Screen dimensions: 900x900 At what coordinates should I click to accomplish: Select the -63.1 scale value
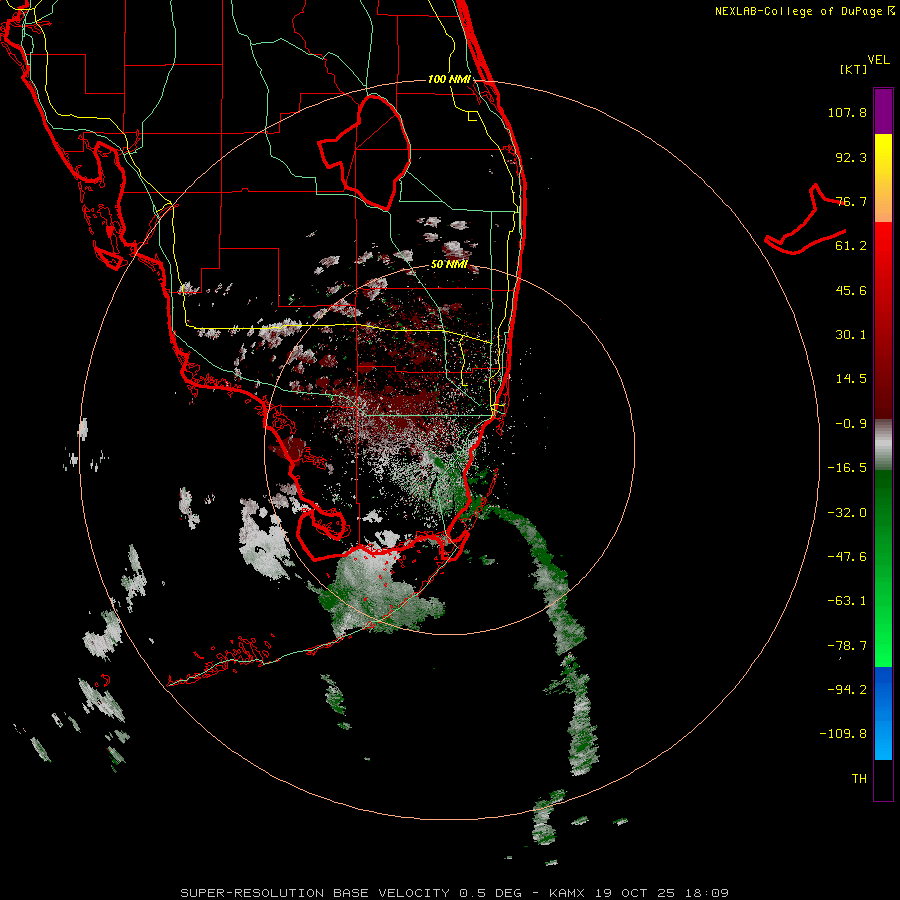pos(847,601)
